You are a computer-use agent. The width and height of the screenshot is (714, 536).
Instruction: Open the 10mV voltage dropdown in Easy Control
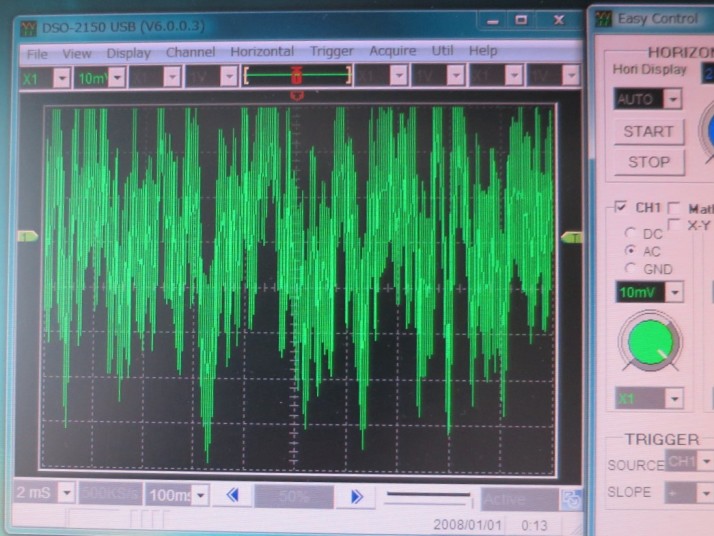[674, 292]
